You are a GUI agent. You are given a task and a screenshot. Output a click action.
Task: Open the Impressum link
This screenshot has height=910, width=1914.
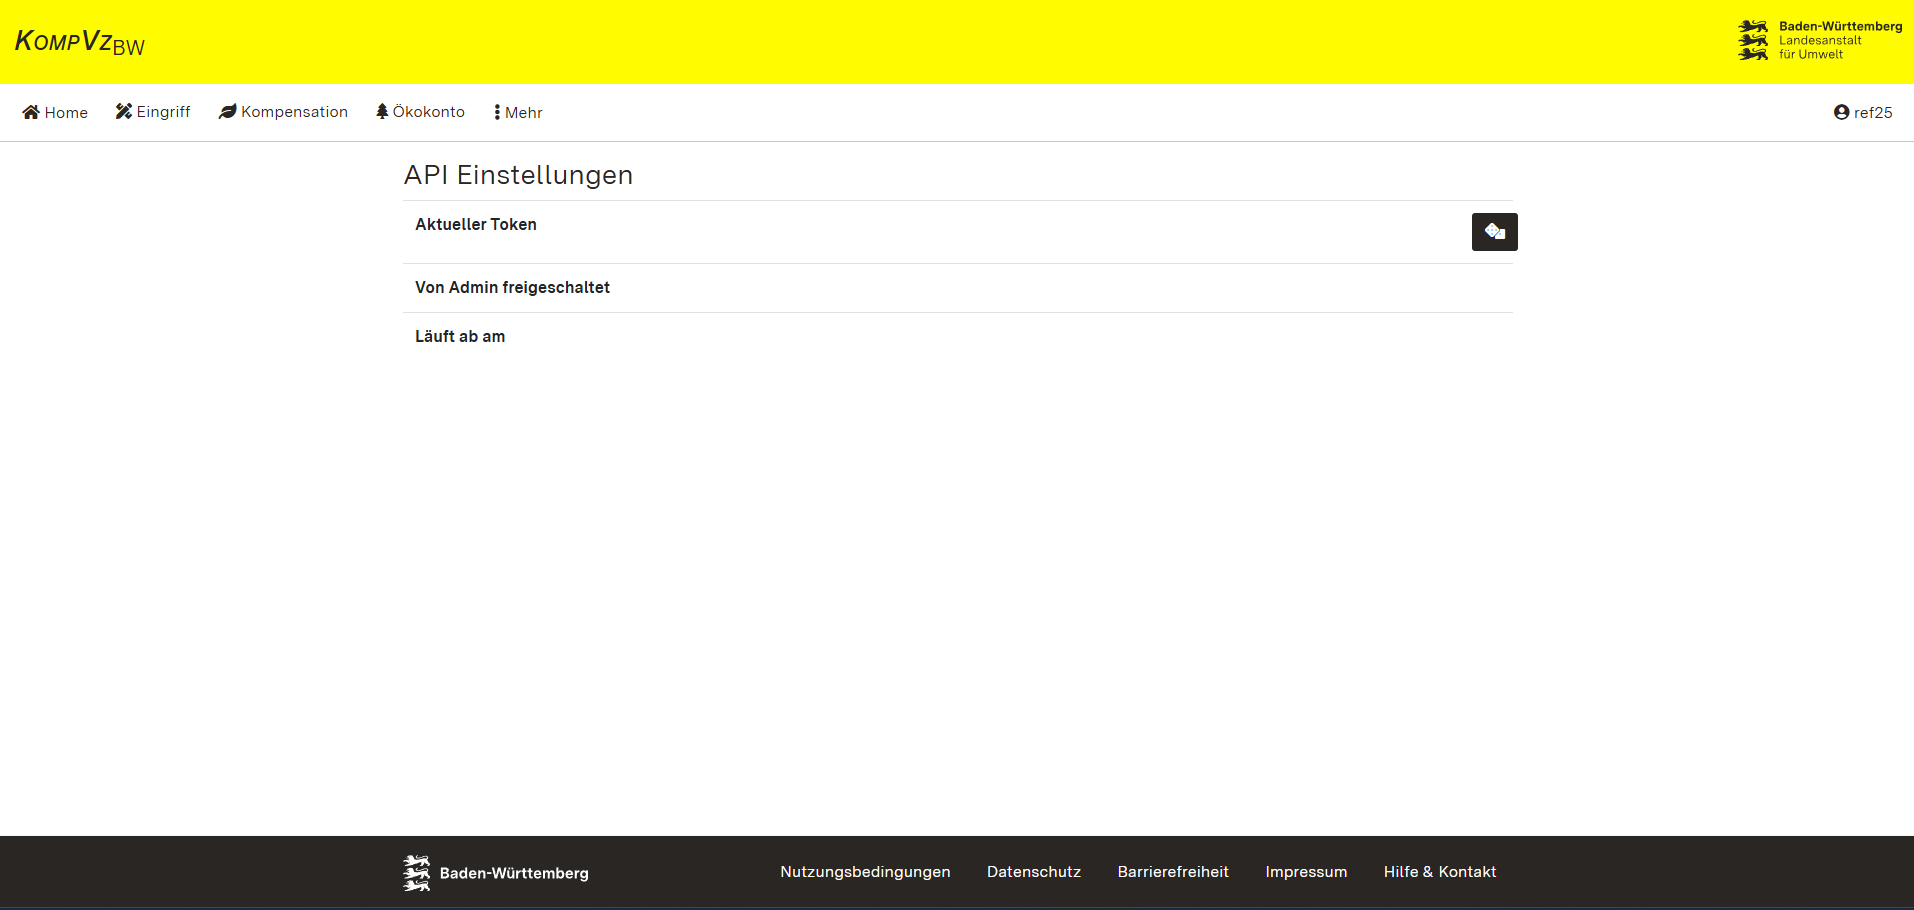click(1306, 872)
